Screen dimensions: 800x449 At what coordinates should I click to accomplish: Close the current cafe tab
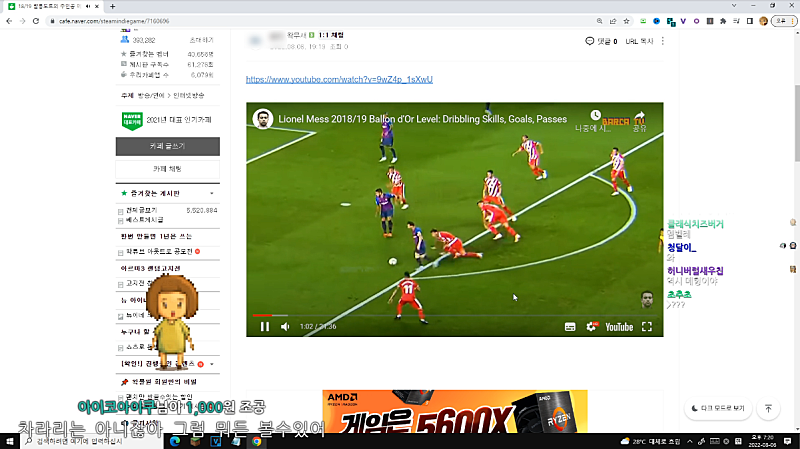point(96,6)
